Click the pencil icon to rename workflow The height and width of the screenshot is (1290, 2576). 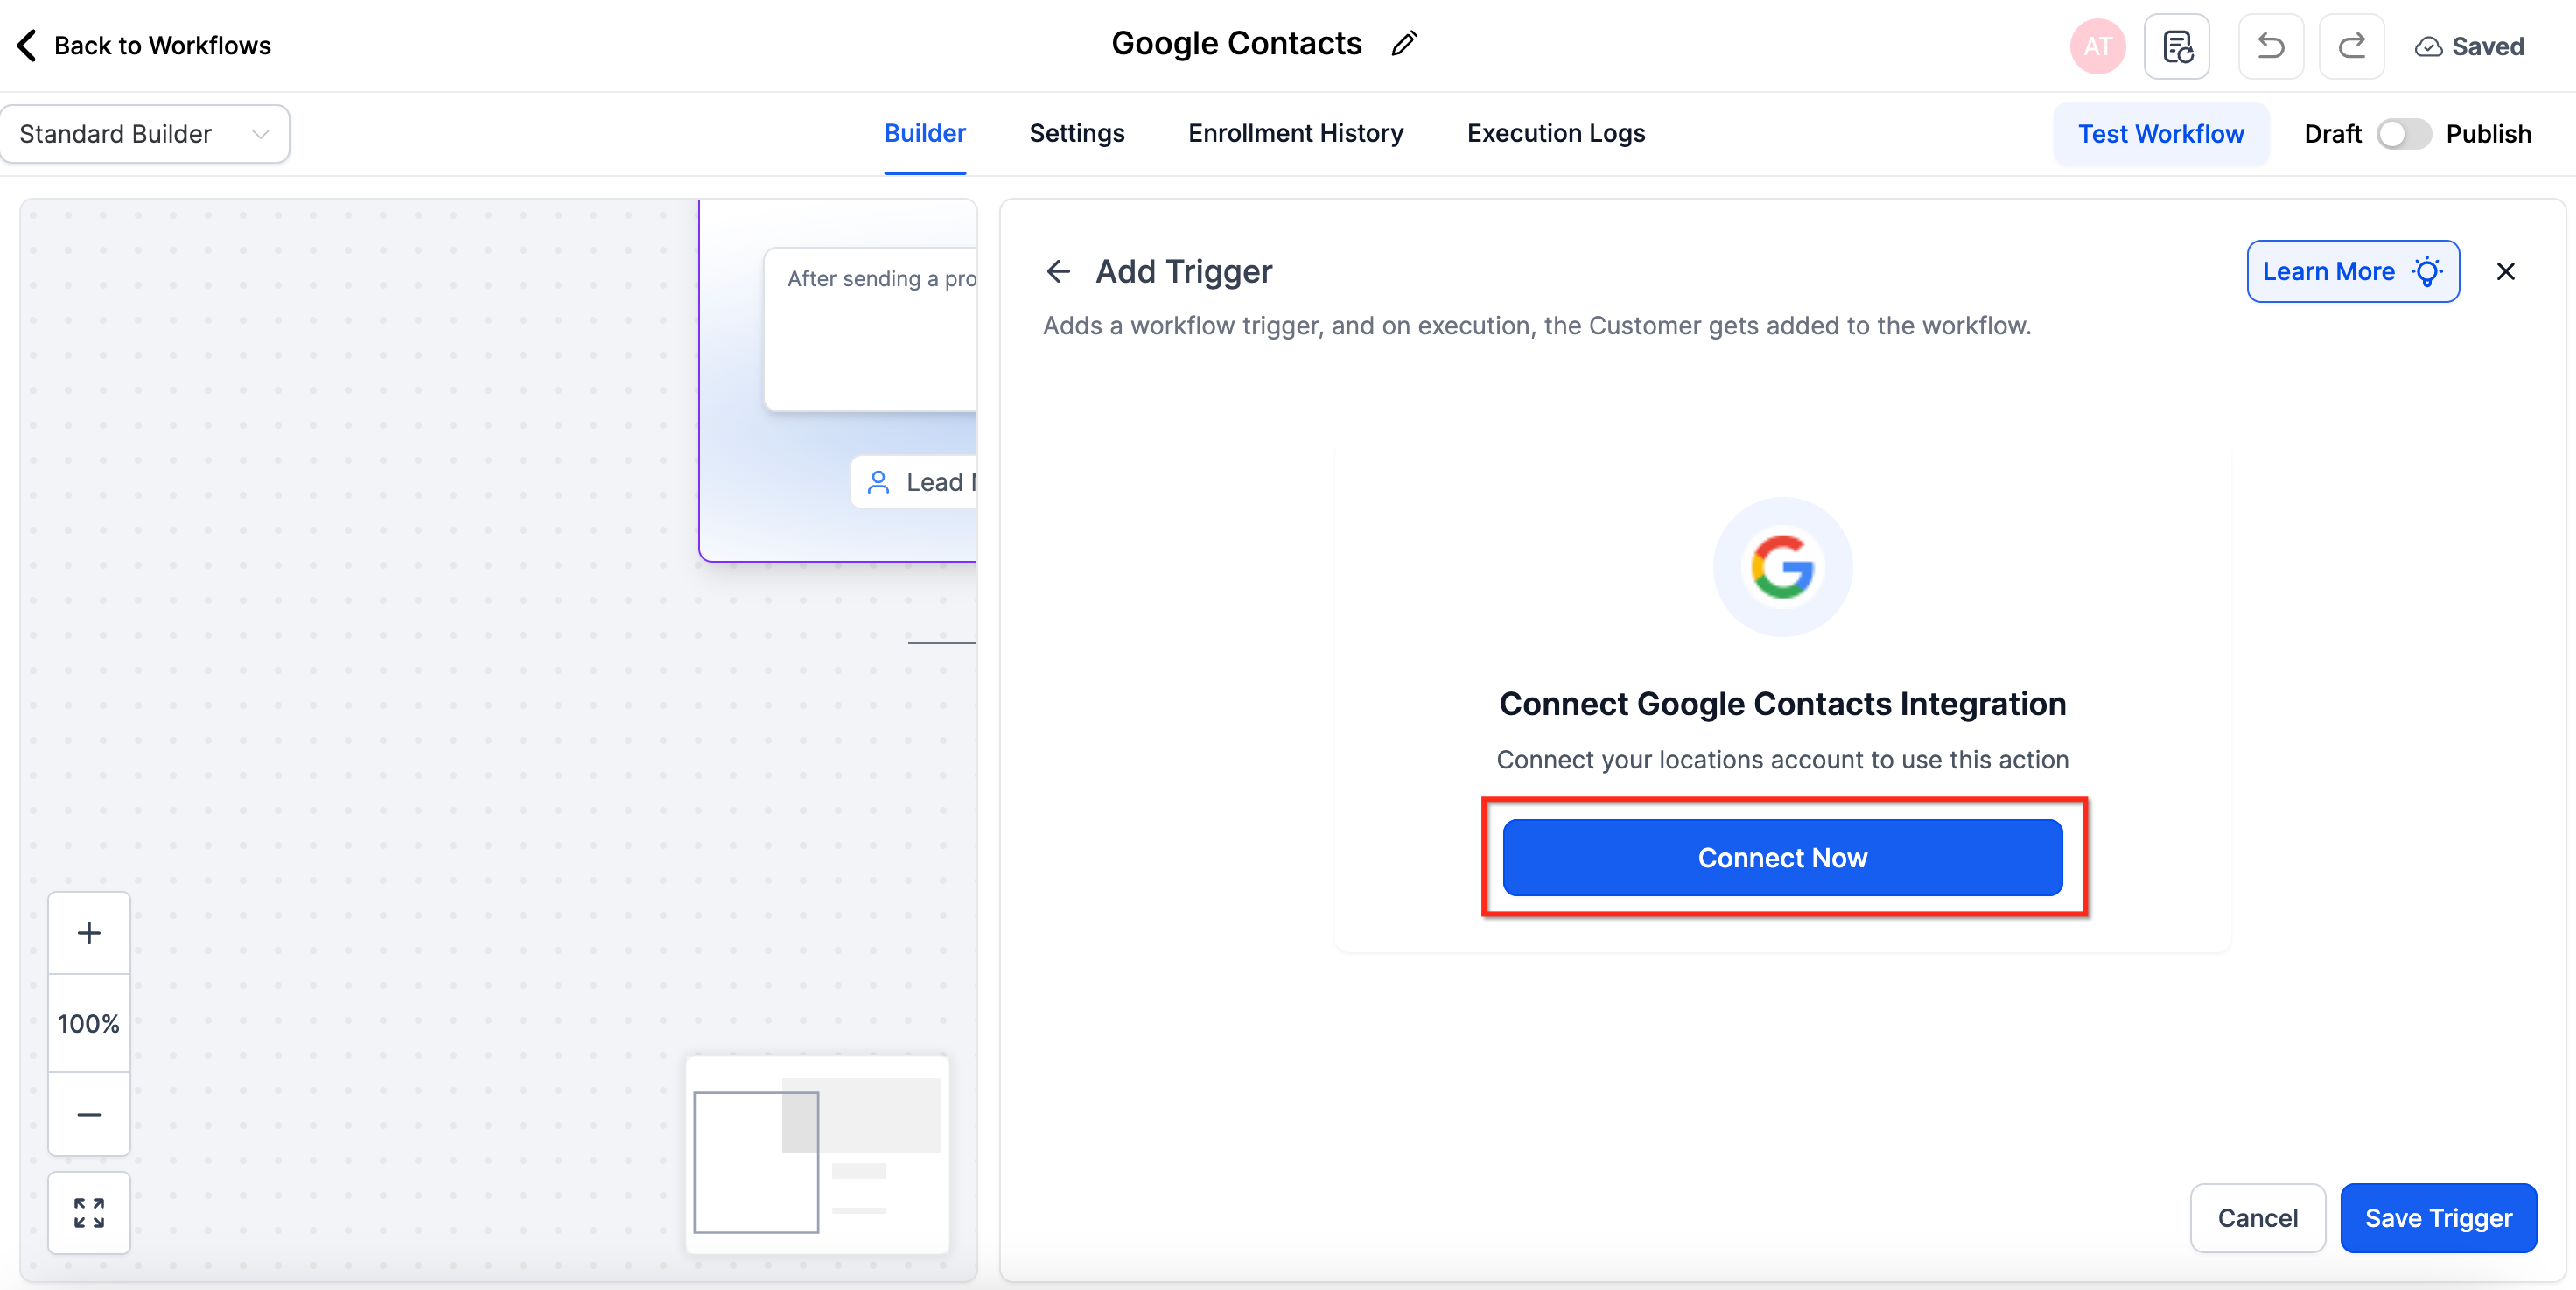coord(1404,44)
